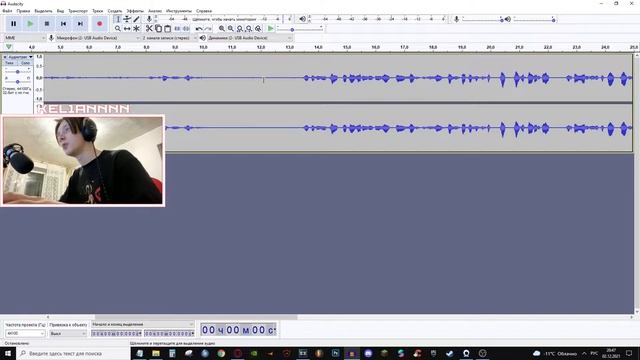Select the Multi-Tool asterisk icon
Viewport: 640px width, 360px height.
click(x=136, y=29)
